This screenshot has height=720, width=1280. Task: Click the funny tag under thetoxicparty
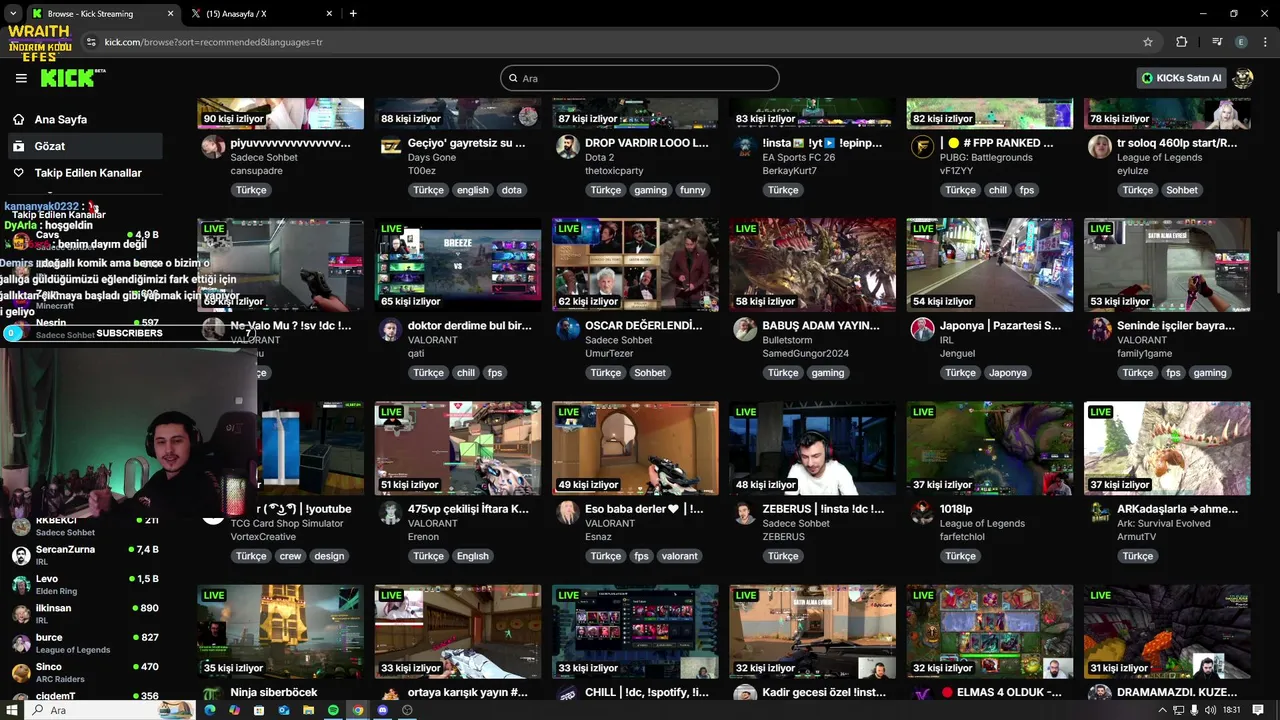(692, 190)
